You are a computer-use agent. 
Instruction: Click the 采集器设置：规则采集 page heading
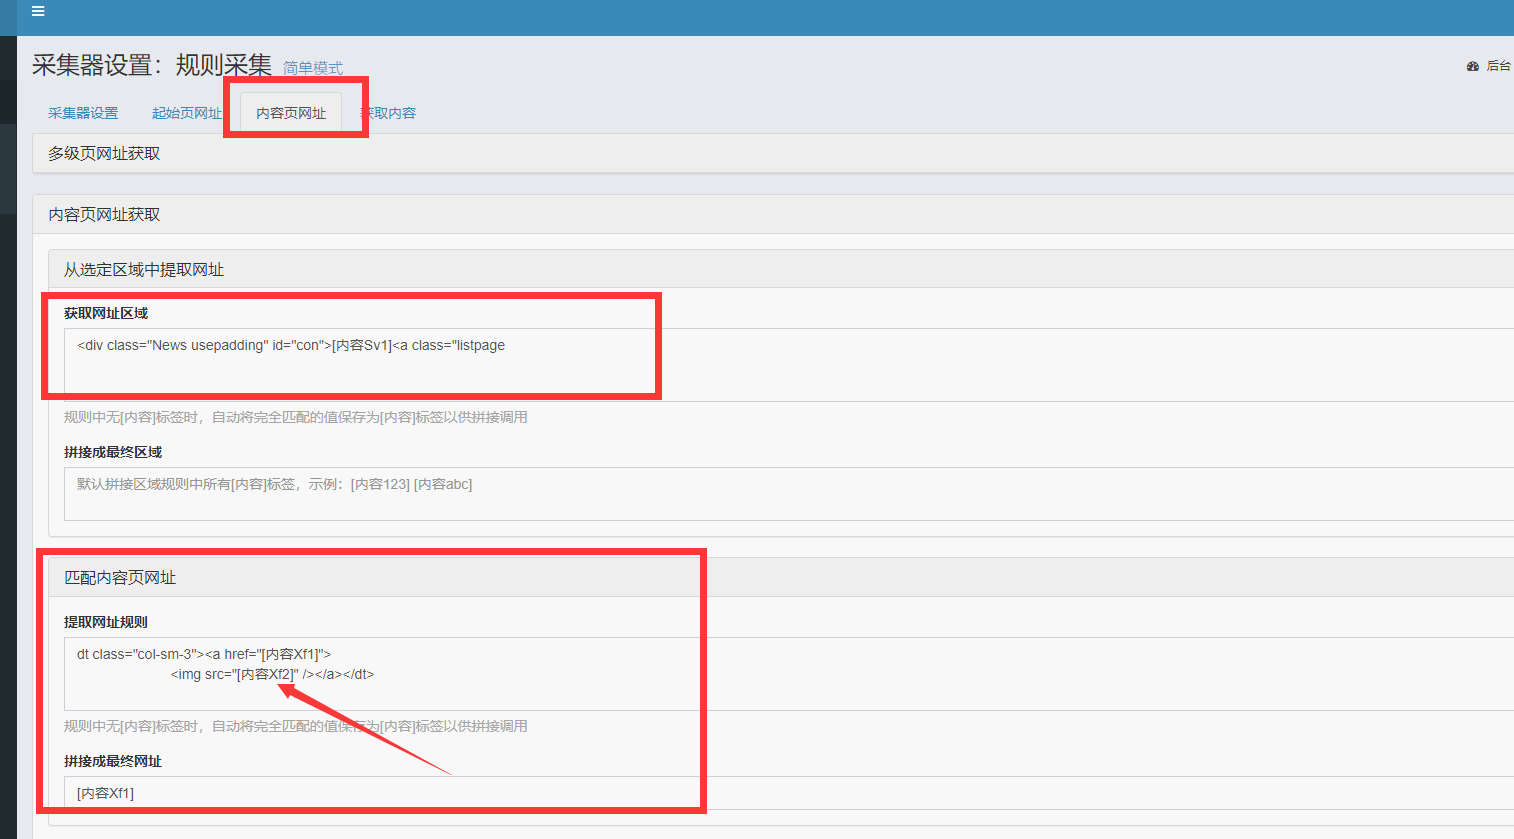[152, 65]
